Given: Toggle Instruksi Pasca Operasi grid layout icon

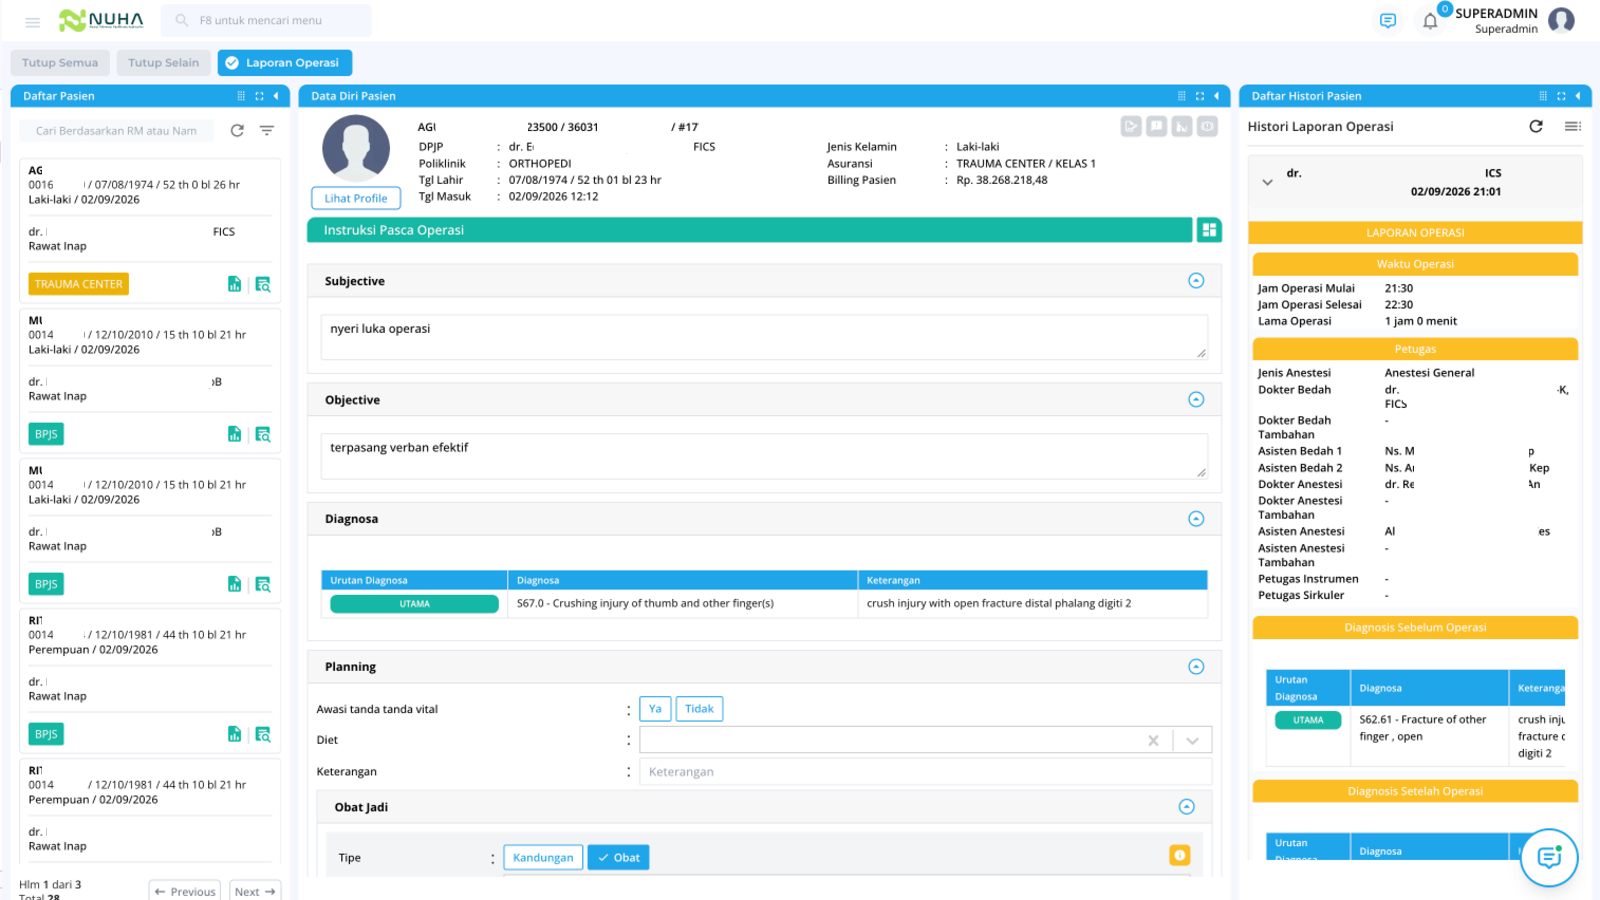Looking at the screenshot, I should [1209, 230].
